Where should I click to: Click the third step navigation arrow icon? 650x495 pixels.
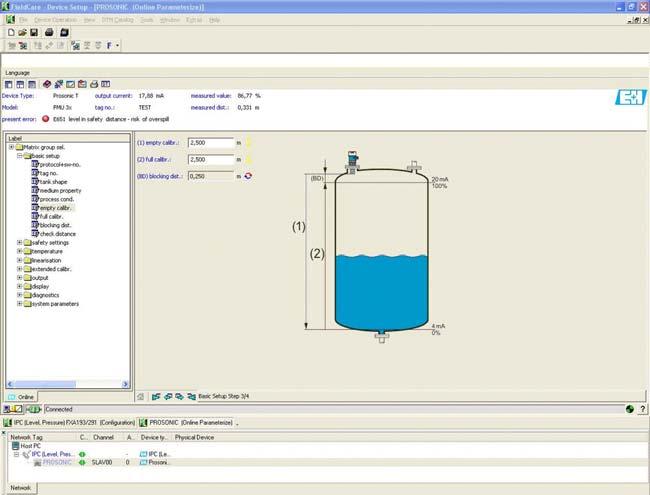coord(179,397)
